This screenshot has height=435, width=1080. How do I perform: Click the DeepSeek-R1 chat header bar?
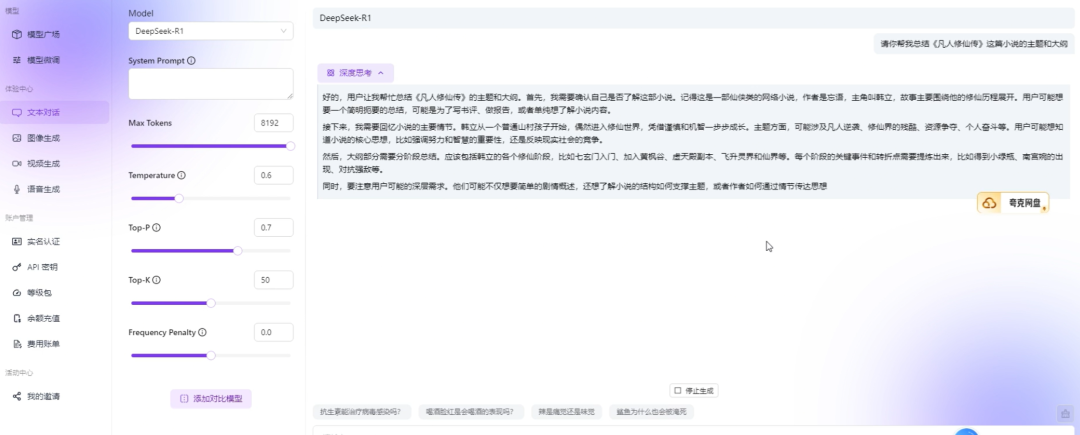[x=693, y=18]
